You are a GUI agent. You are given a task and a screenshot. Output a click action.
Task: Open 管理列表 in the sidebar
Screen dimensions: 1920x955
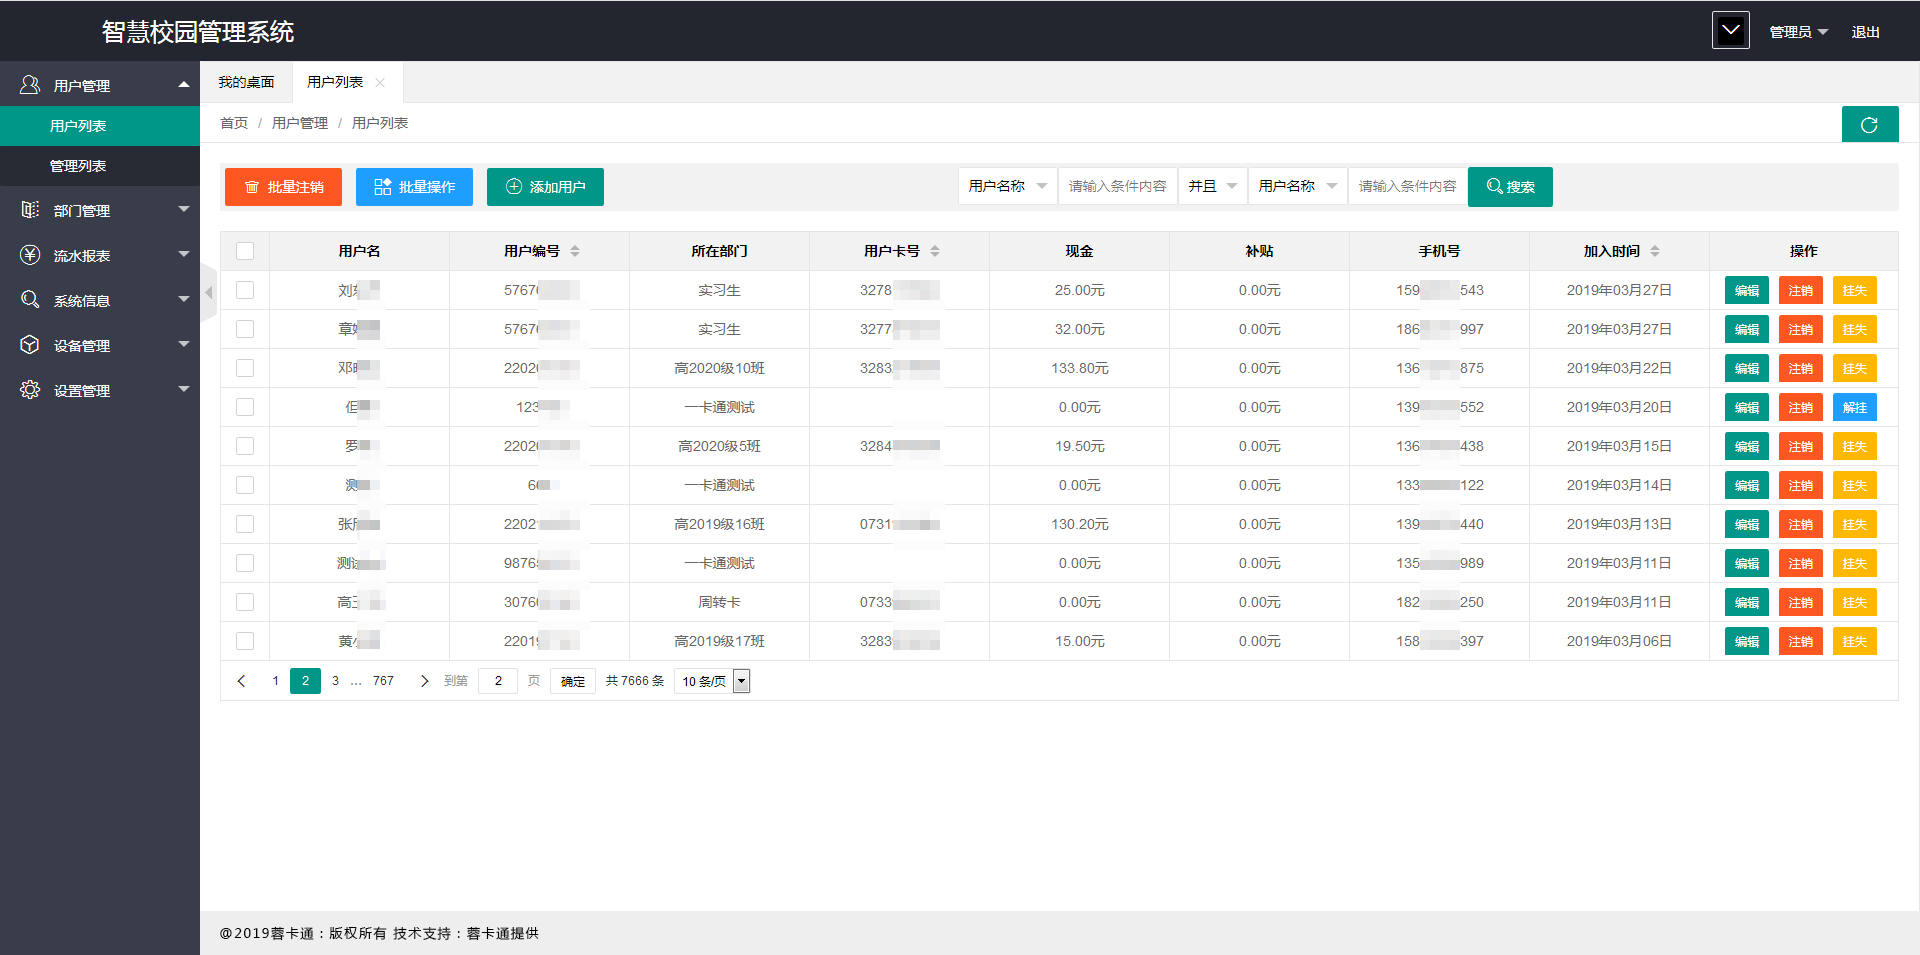click(x=100, y=166)
